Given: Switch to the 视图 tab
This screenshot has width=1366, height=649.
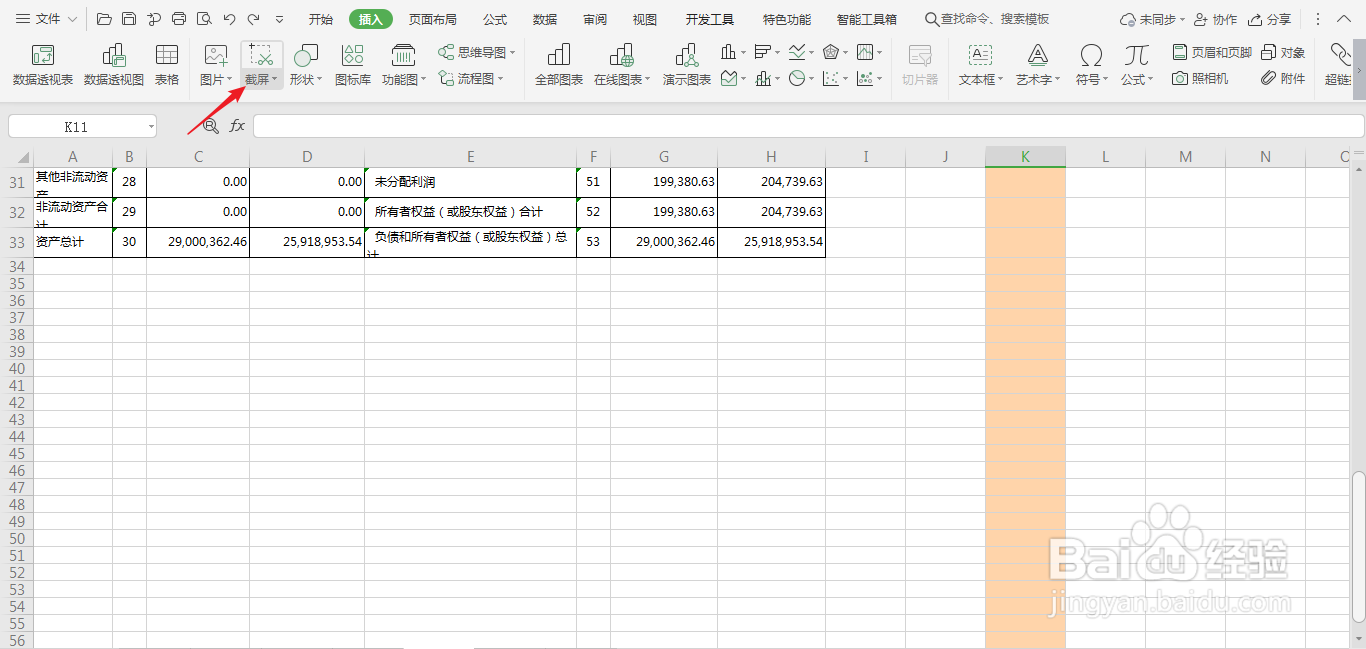Looking at the screenshot, I should click(645, 19).
